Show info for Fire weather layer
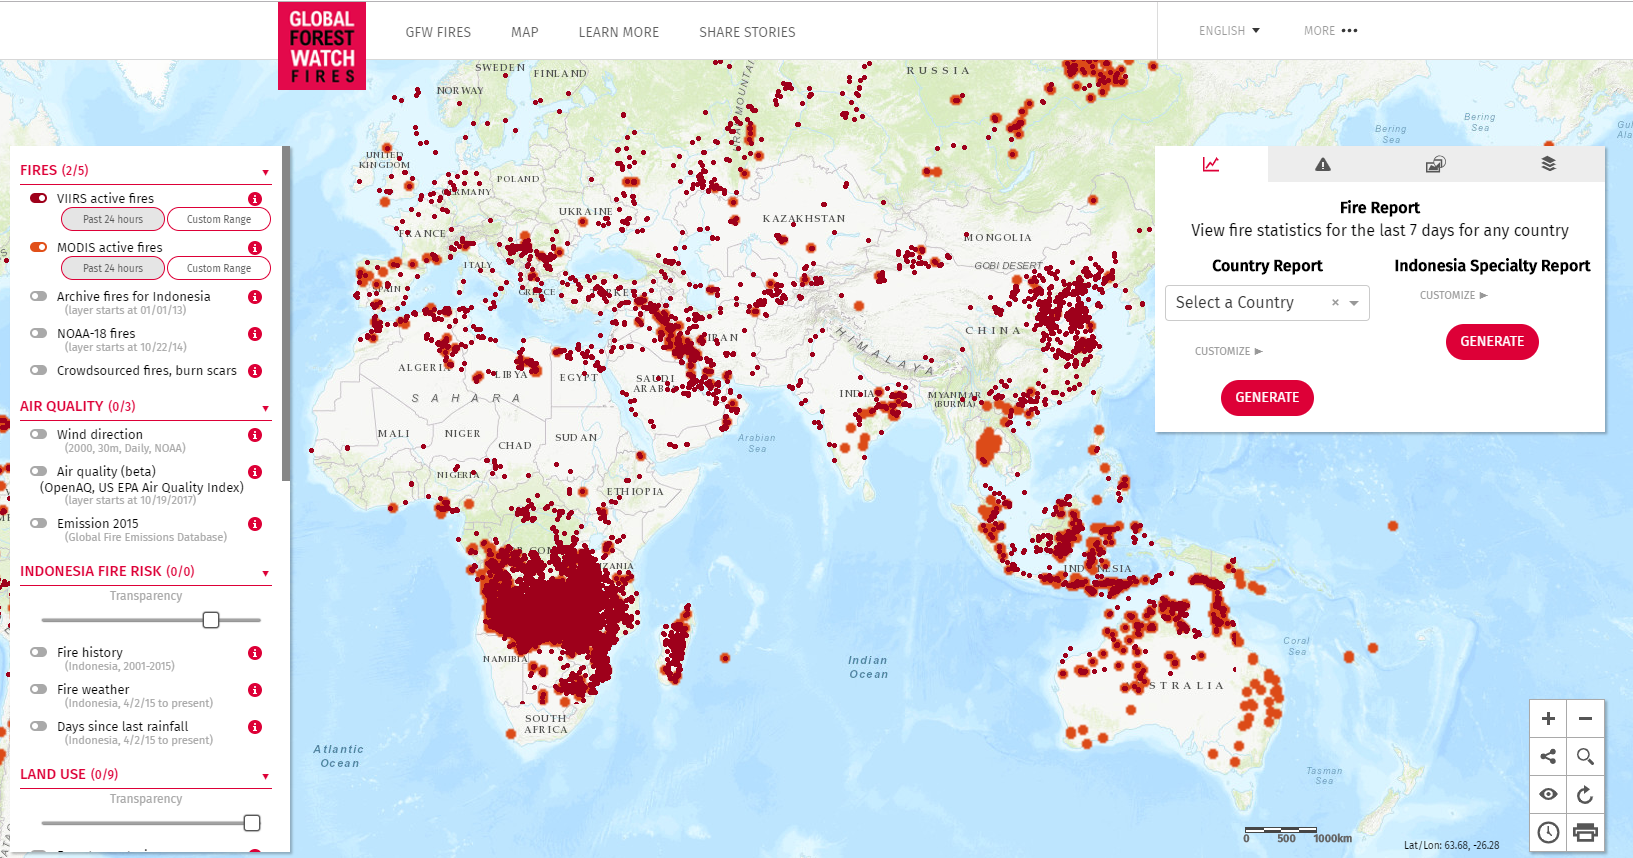This screenshot has width=1633, height=858. (x=255, y=690)
